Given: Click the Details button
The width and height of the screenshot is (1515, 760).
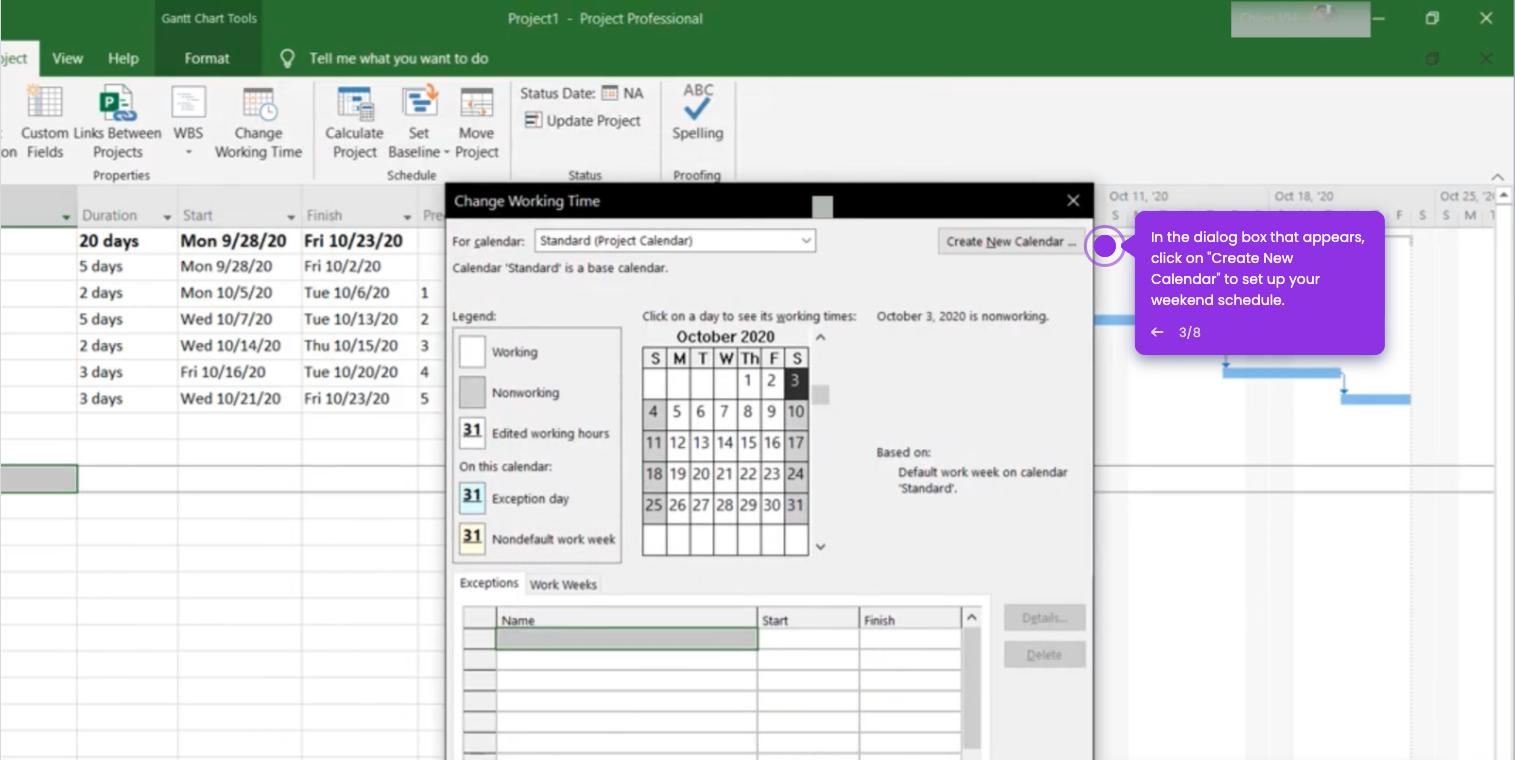Looking at the screenshot, I should click(x=1044, y=617).
